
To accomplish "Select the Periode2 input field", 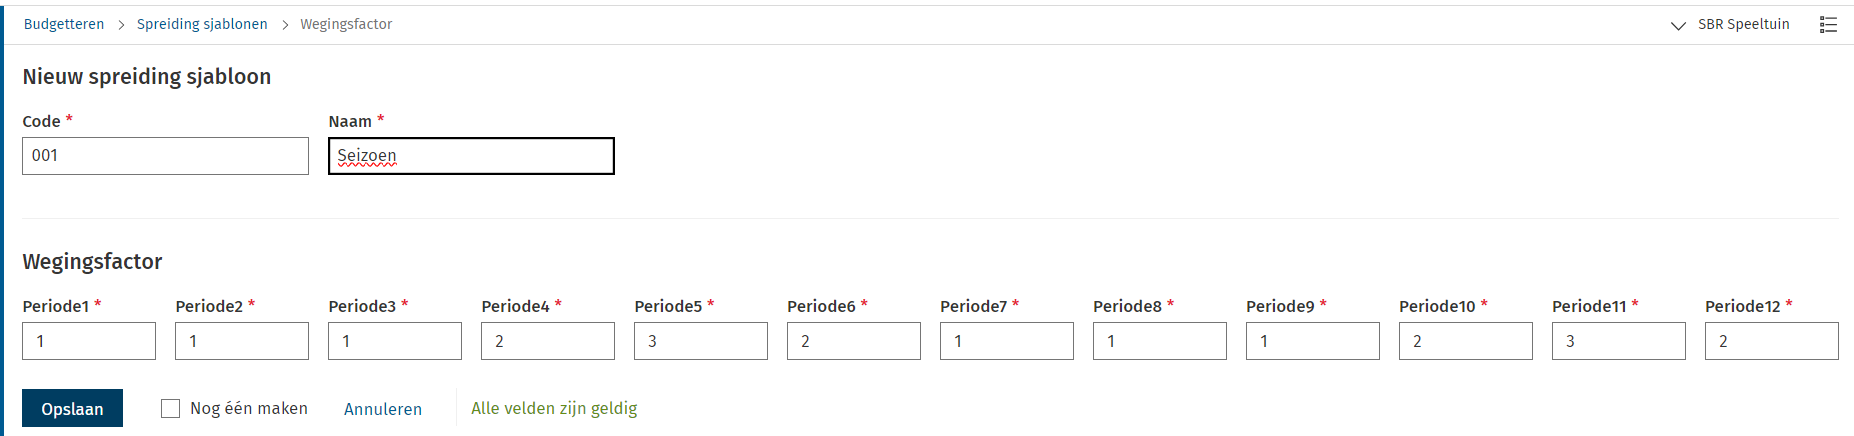I will point(242,341).
